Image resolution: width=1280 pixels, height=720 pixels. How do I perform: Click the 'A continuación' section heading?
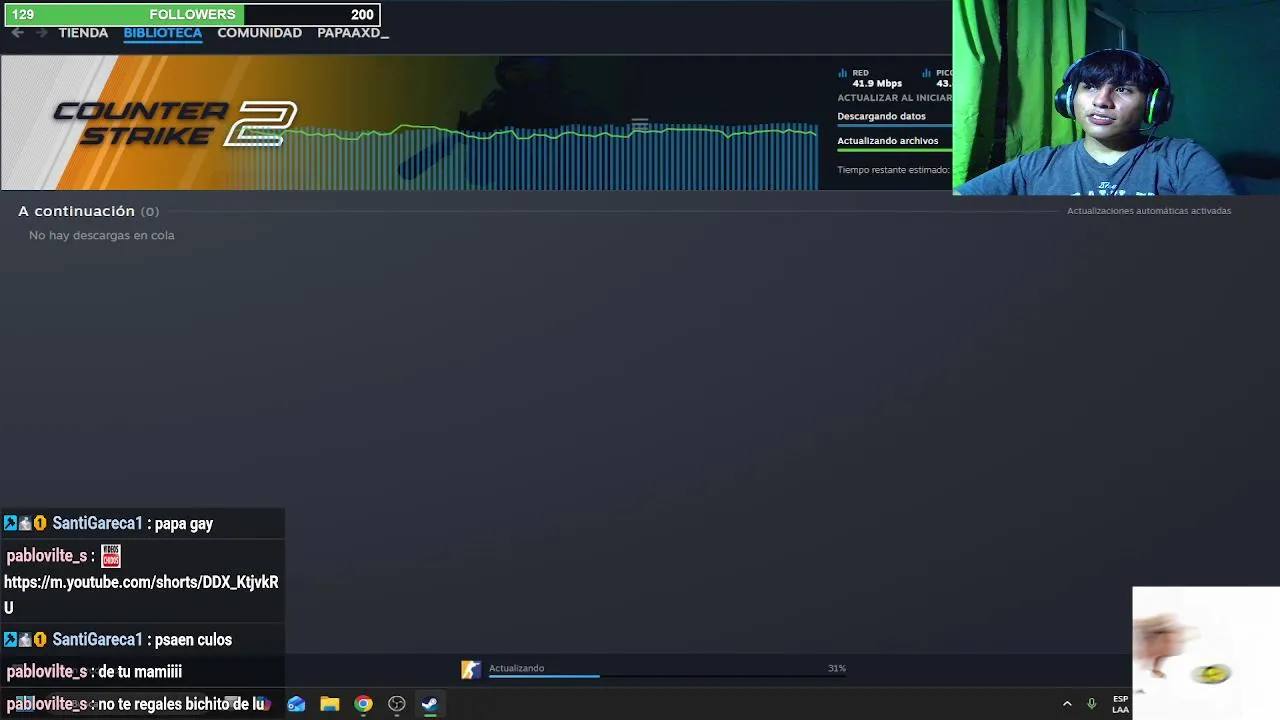[x=76, y=211]
